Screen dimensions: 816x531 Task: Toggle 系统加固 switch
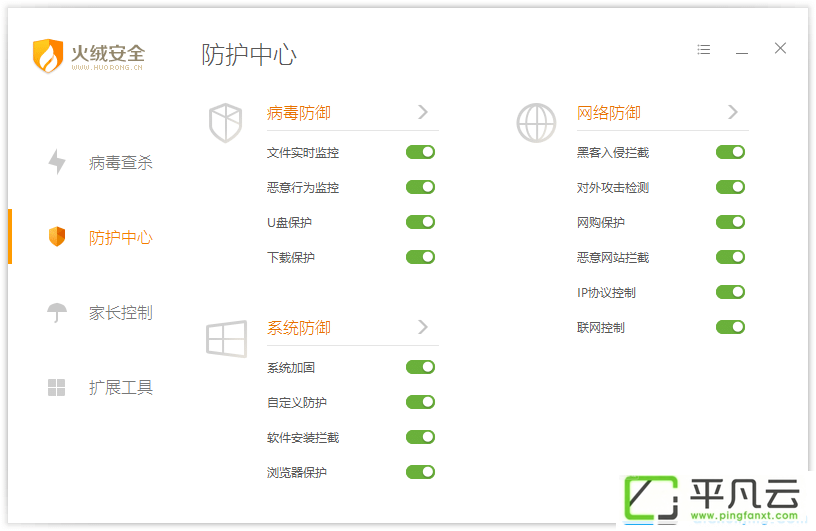click(x=420, y=367)
